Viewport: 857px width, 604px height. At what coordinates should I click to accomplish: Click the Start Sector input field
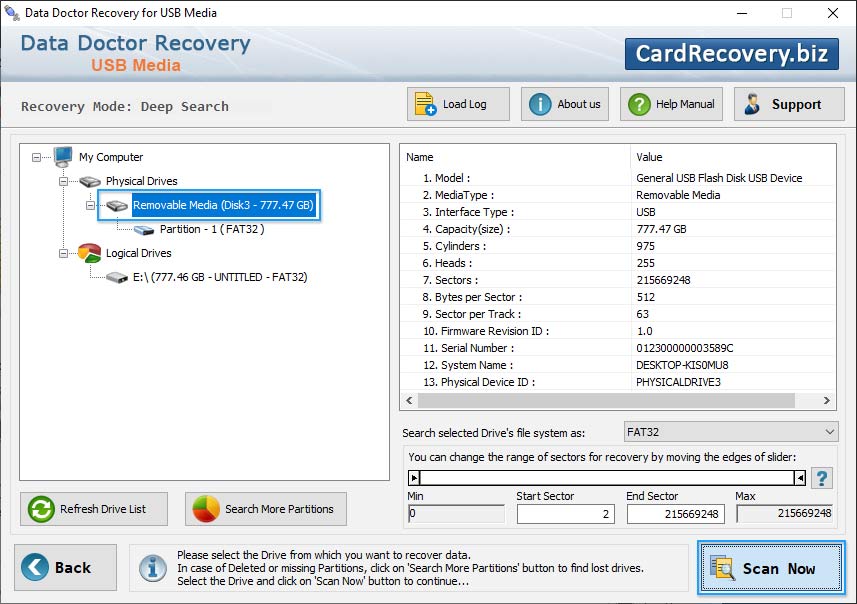(x=566, y=514)
